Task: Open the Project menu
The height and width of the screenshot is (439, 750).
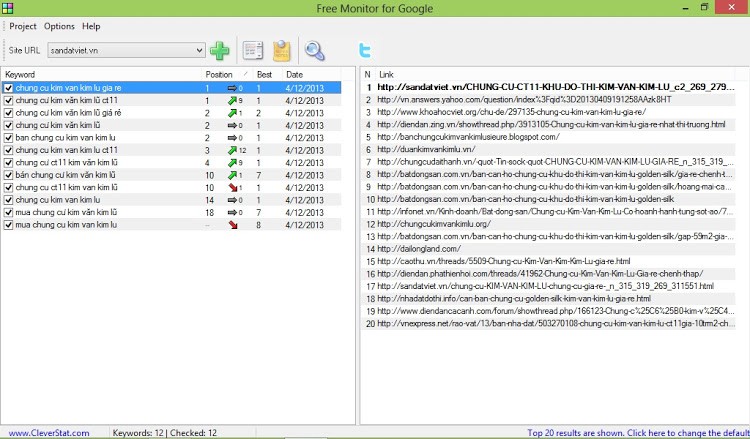Action: point(22,26)
